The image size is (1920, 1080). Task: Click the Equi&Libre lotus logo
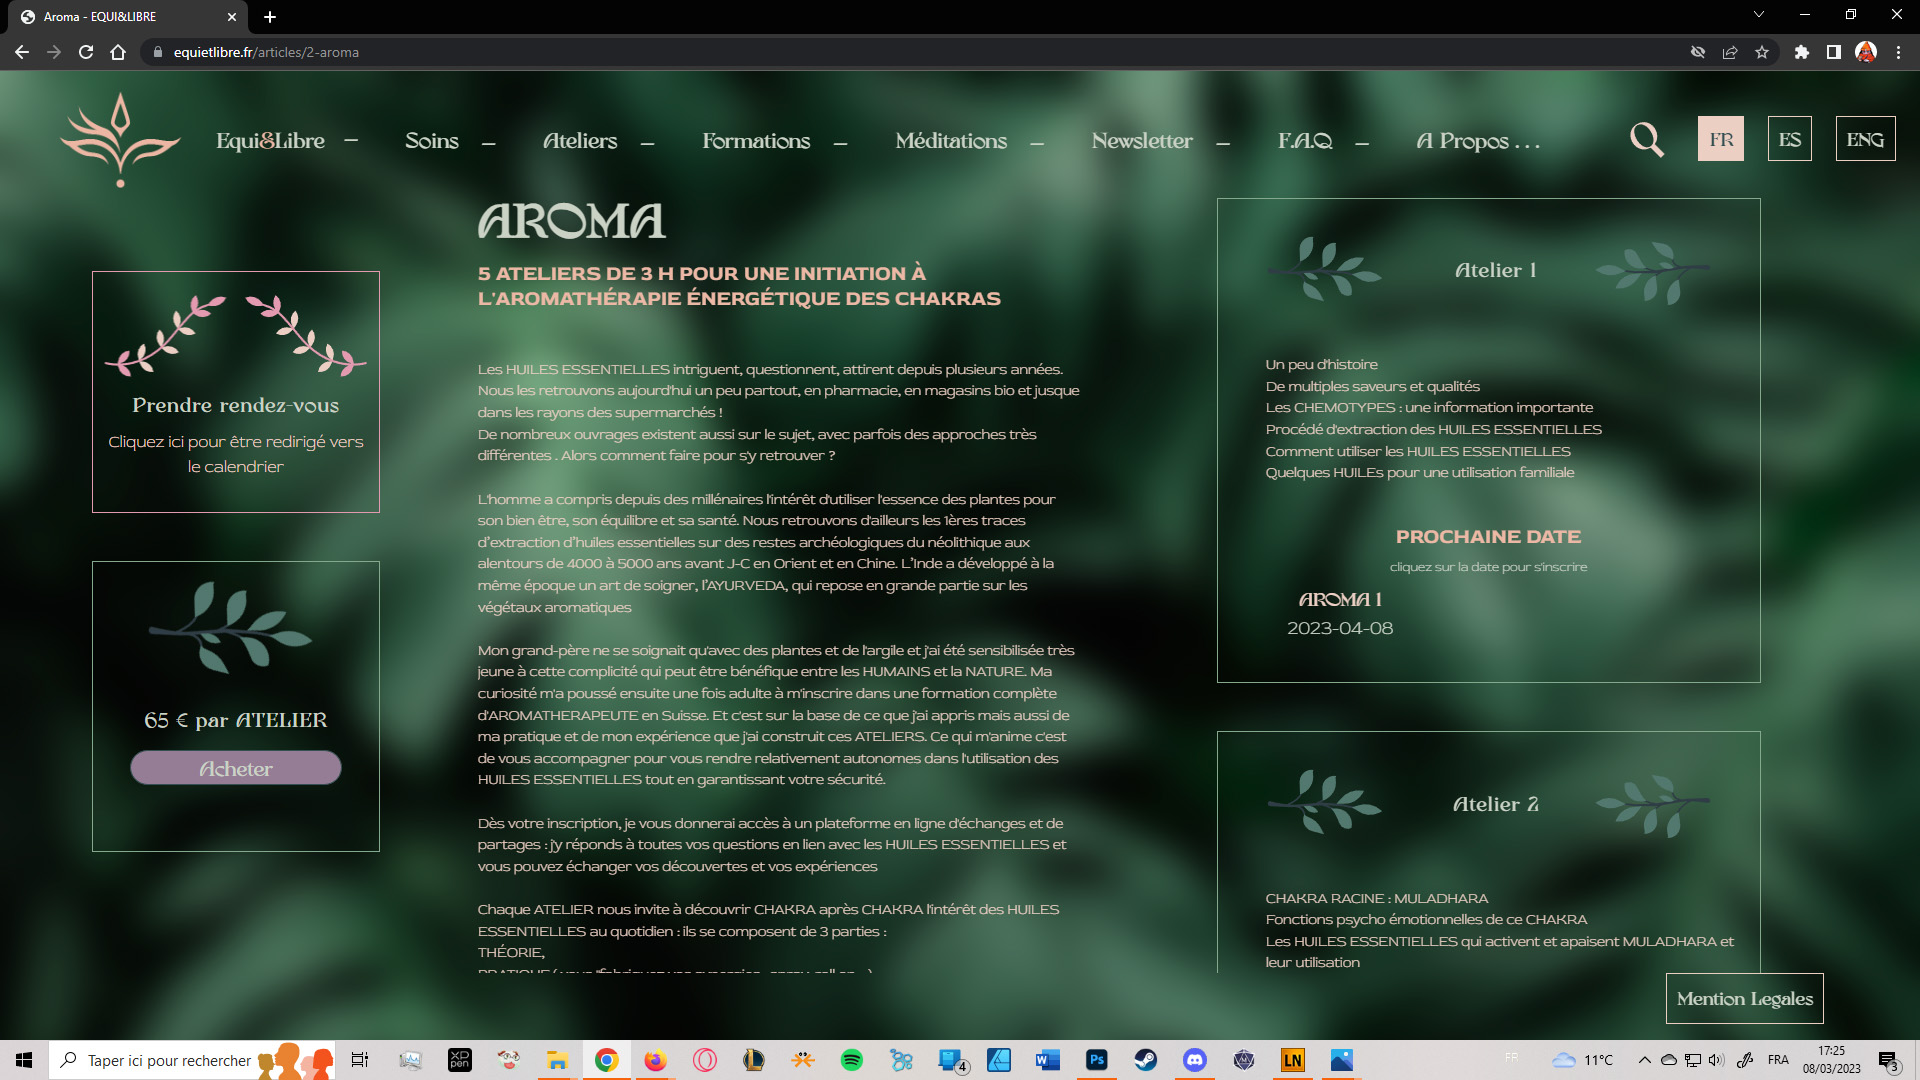[x=120, y=140]
